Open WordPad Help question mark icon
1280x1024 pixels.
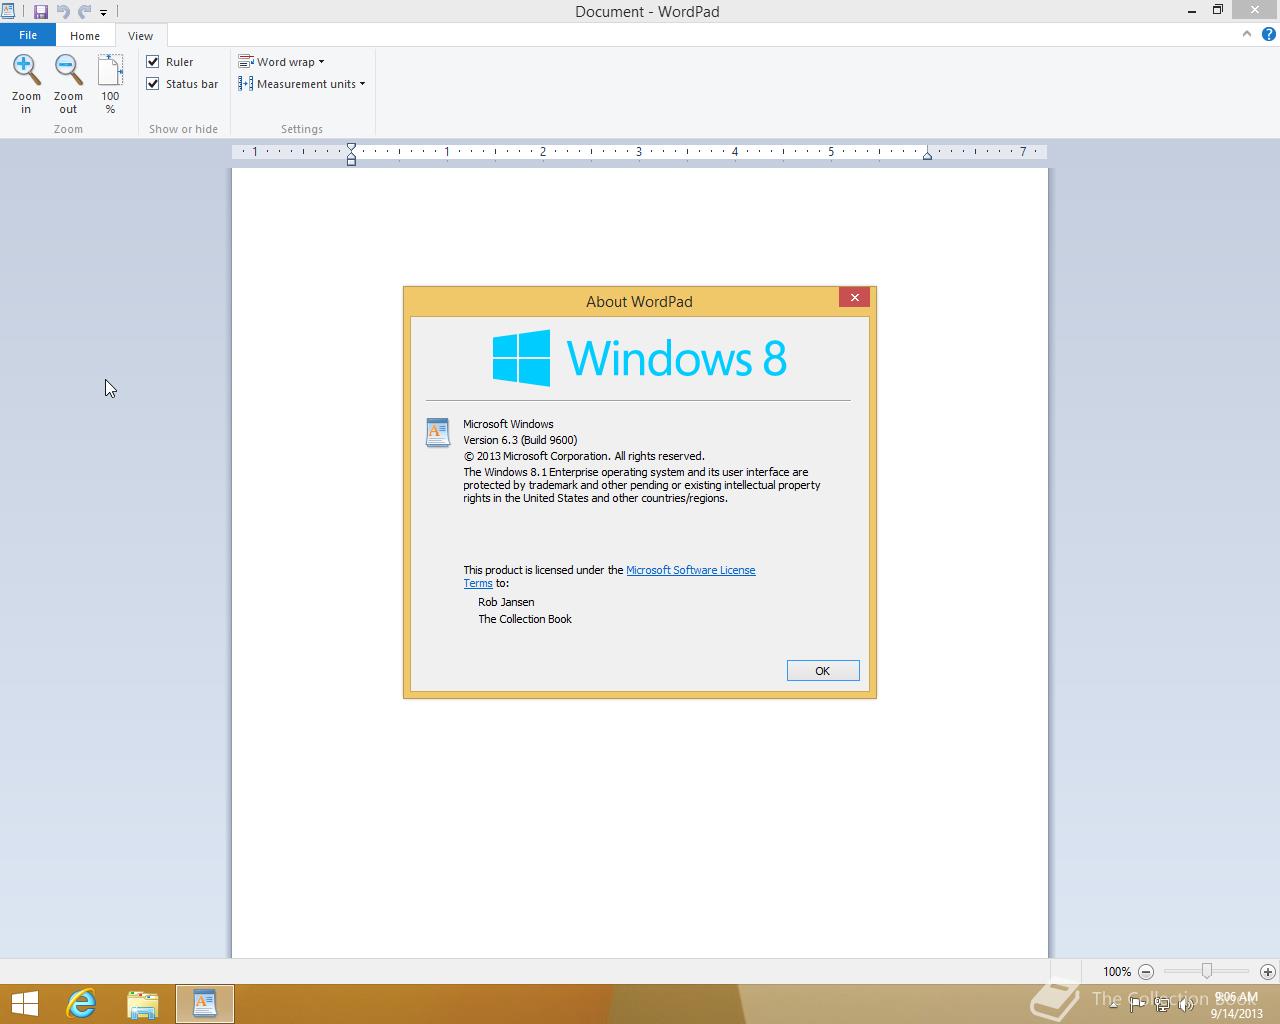[1268, 34]
